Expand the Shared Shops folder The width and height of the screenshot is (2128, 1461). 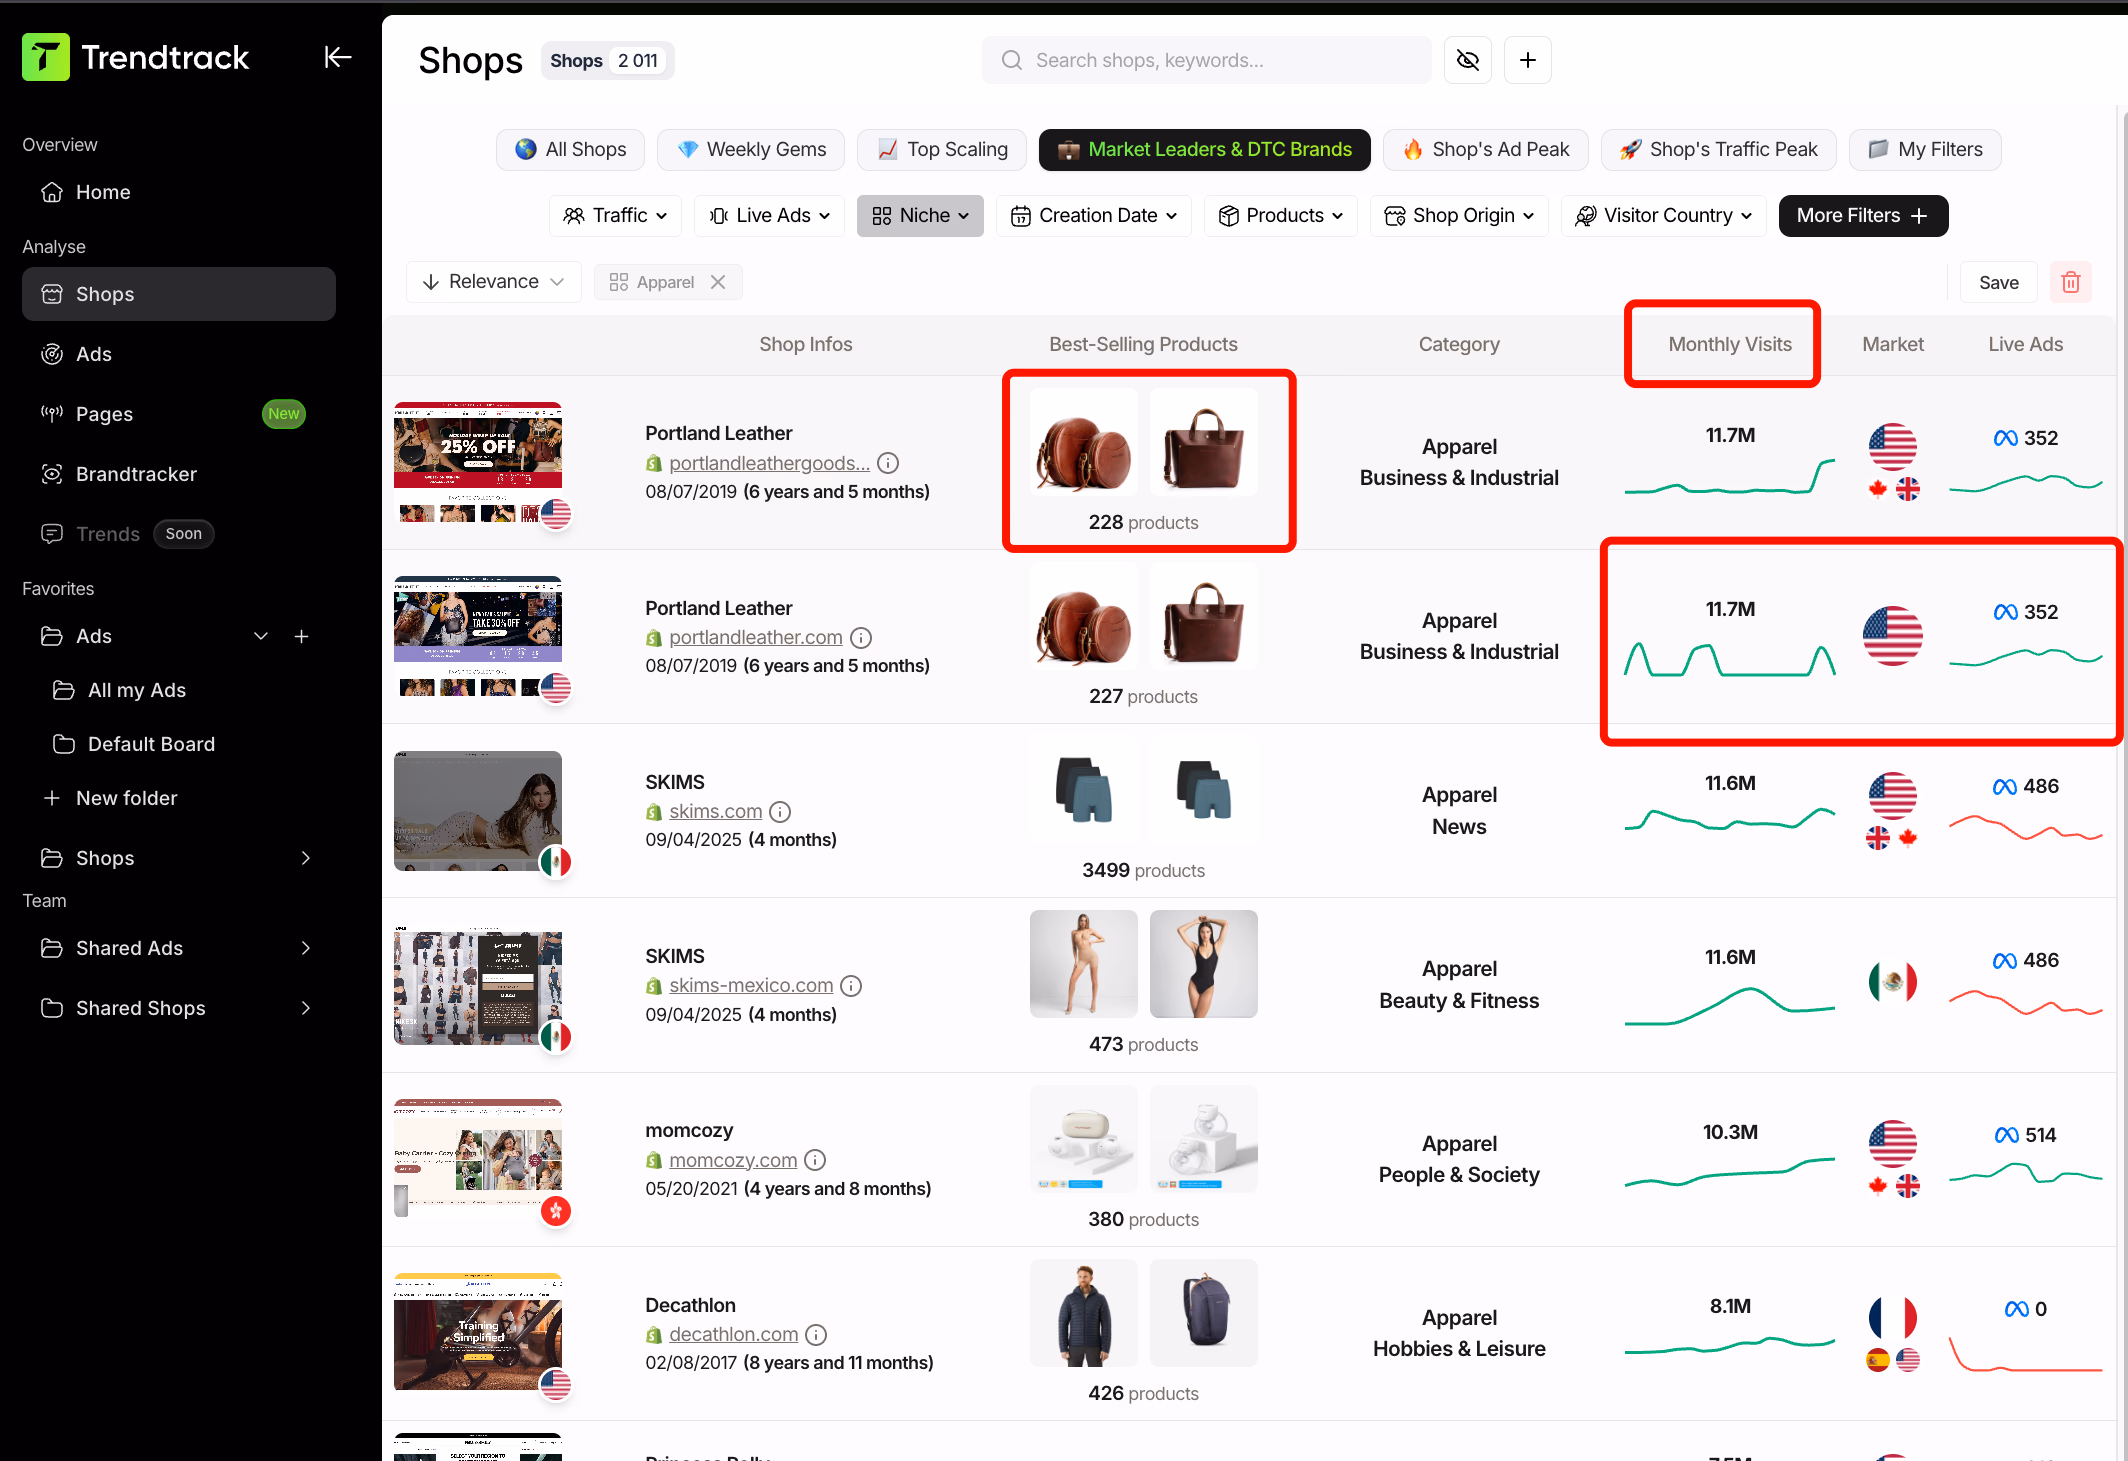click(x=306, y=1008)
